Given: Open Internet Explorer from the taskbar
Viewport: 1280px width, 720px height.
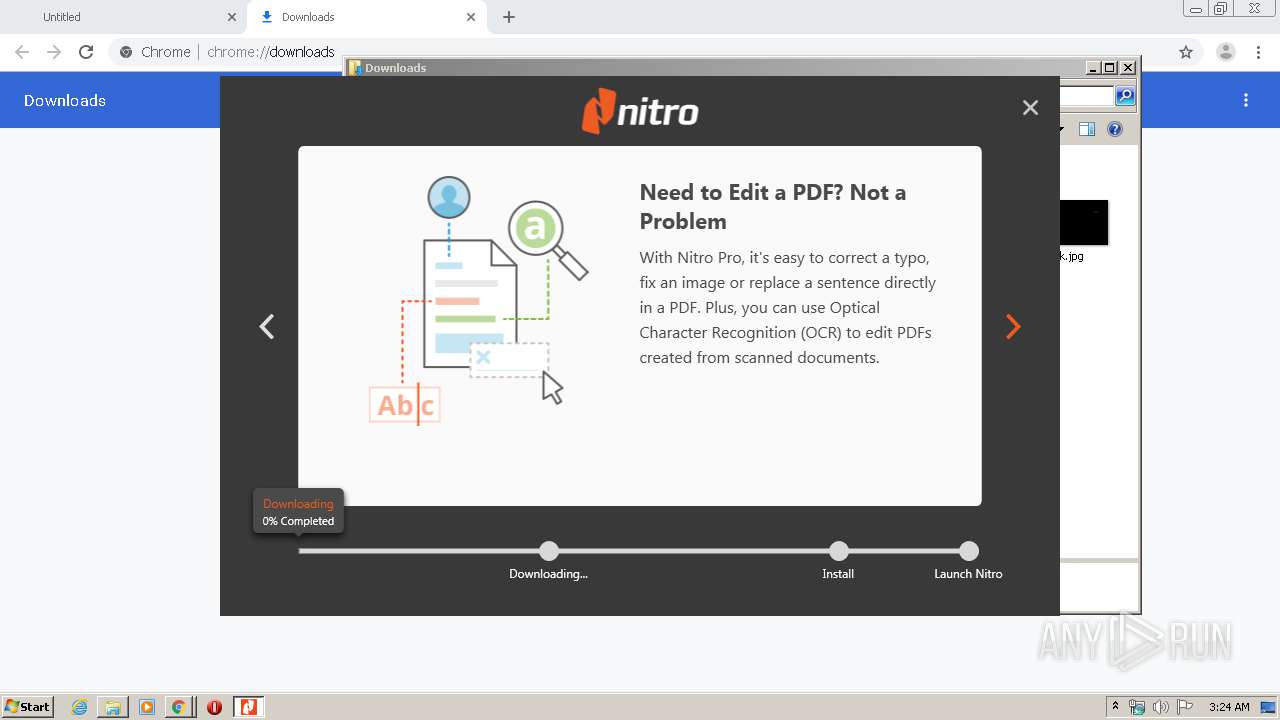Looking at the screenshot, I should click(80, 707).
